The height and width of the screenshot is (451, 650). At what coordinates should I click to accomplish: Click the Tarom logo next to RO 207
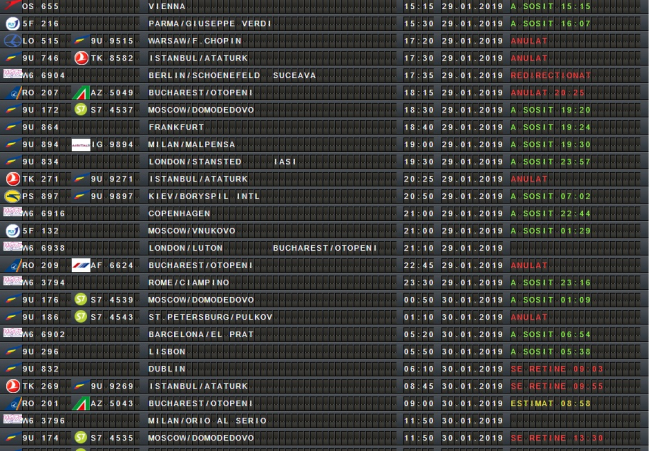(x=13, y=93)
